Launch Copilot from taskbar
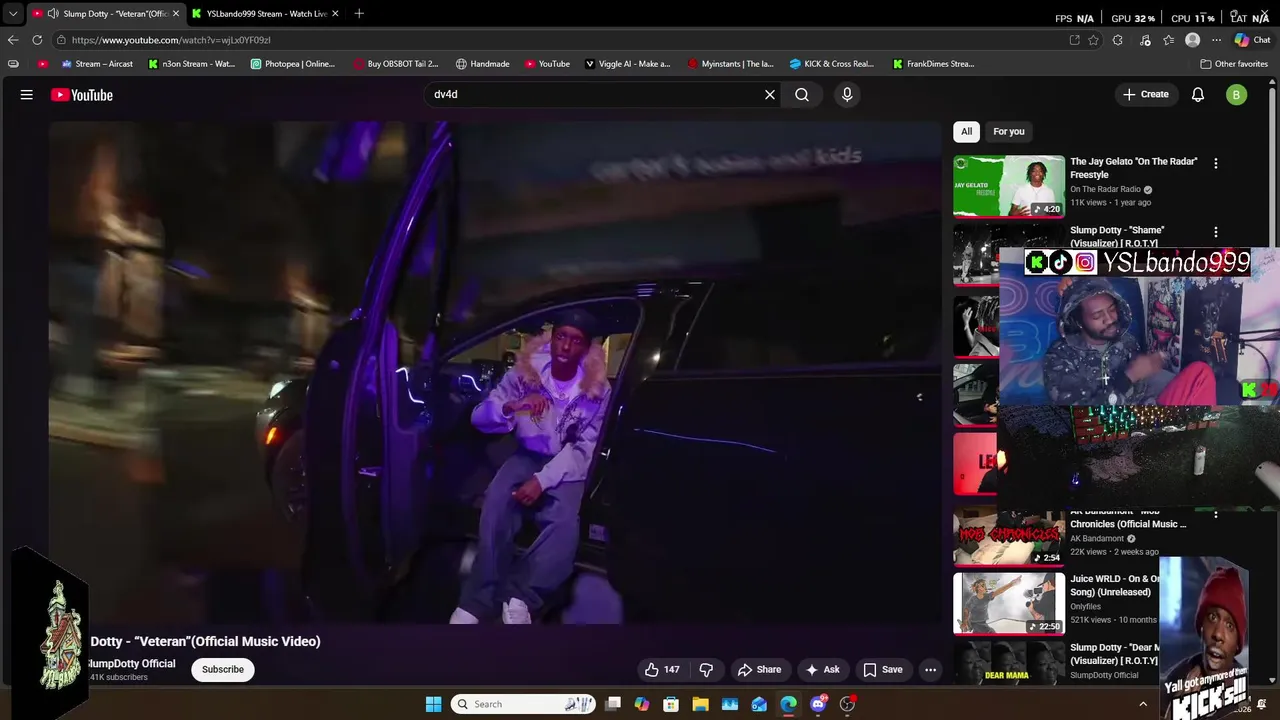Viewport: 1280px width, 720px height. [x=642, y=704]
